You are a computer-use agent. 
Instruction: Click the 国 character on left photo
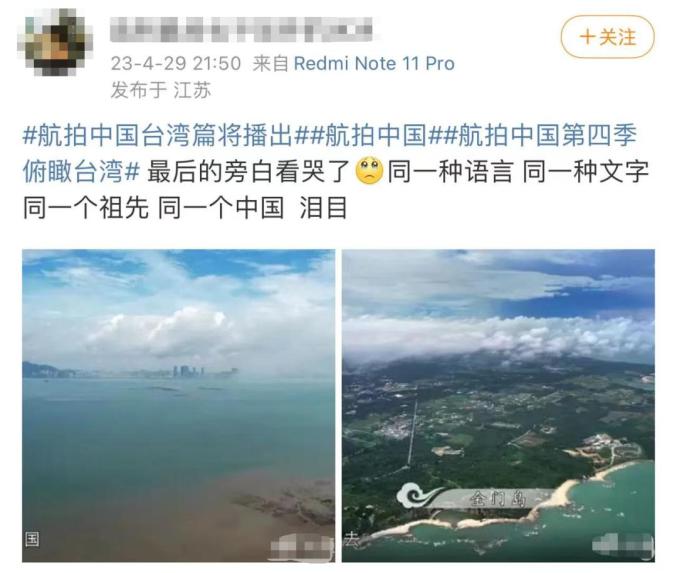32,539
